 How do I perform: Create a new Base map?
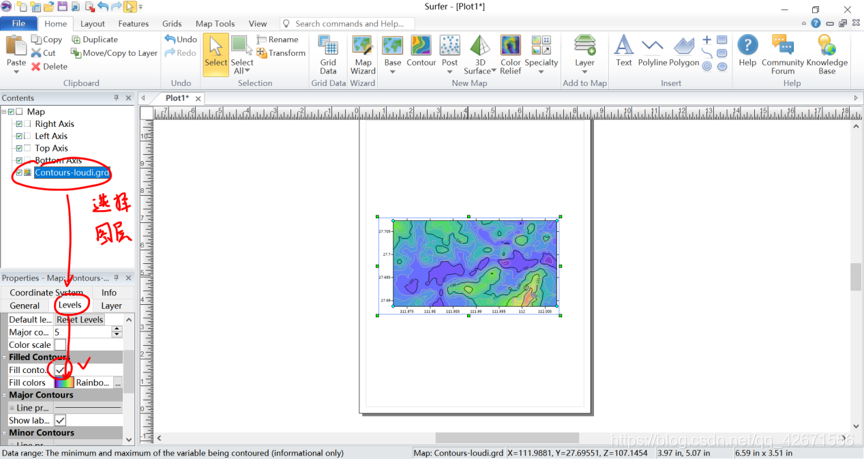pos(392,51)
